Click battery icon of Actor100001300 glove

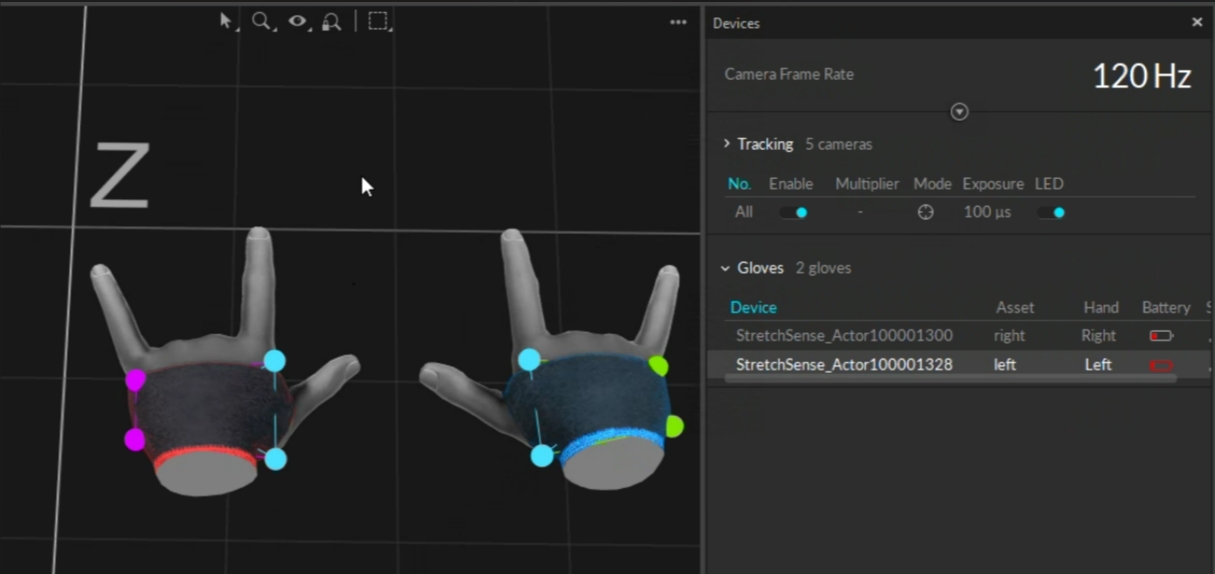pyautogui.click(x=1160, y=336)
